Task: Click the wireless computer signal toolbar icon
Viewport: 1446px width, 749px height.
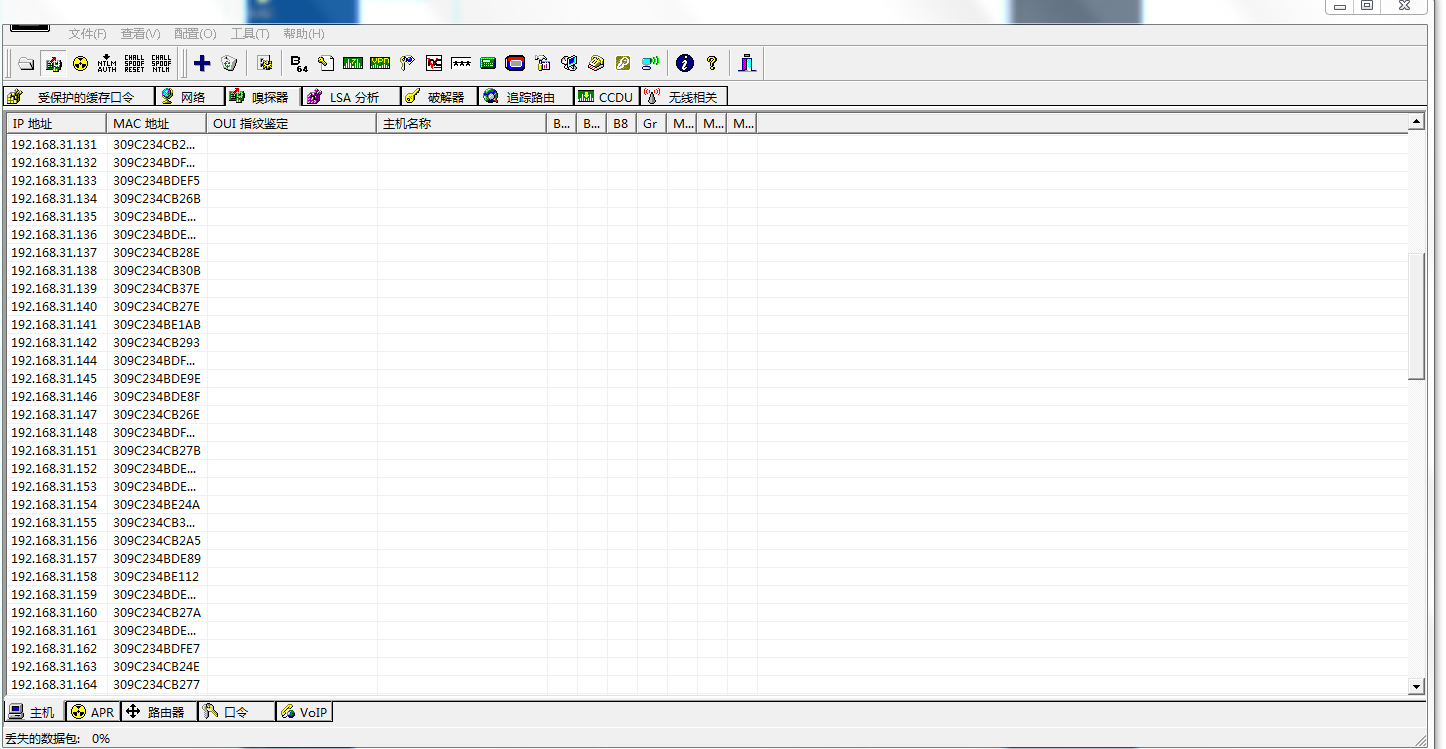Action: 650,63
